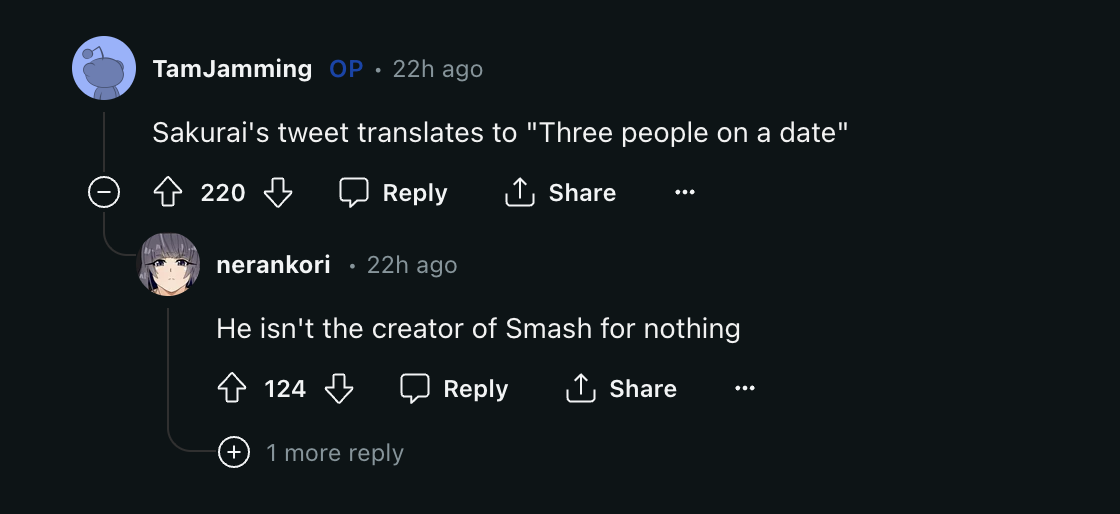The width and height of the screenshot is (1120, 514).
Task: Collapse the TamJamming comment thread
Action: (x=104, y=192)
